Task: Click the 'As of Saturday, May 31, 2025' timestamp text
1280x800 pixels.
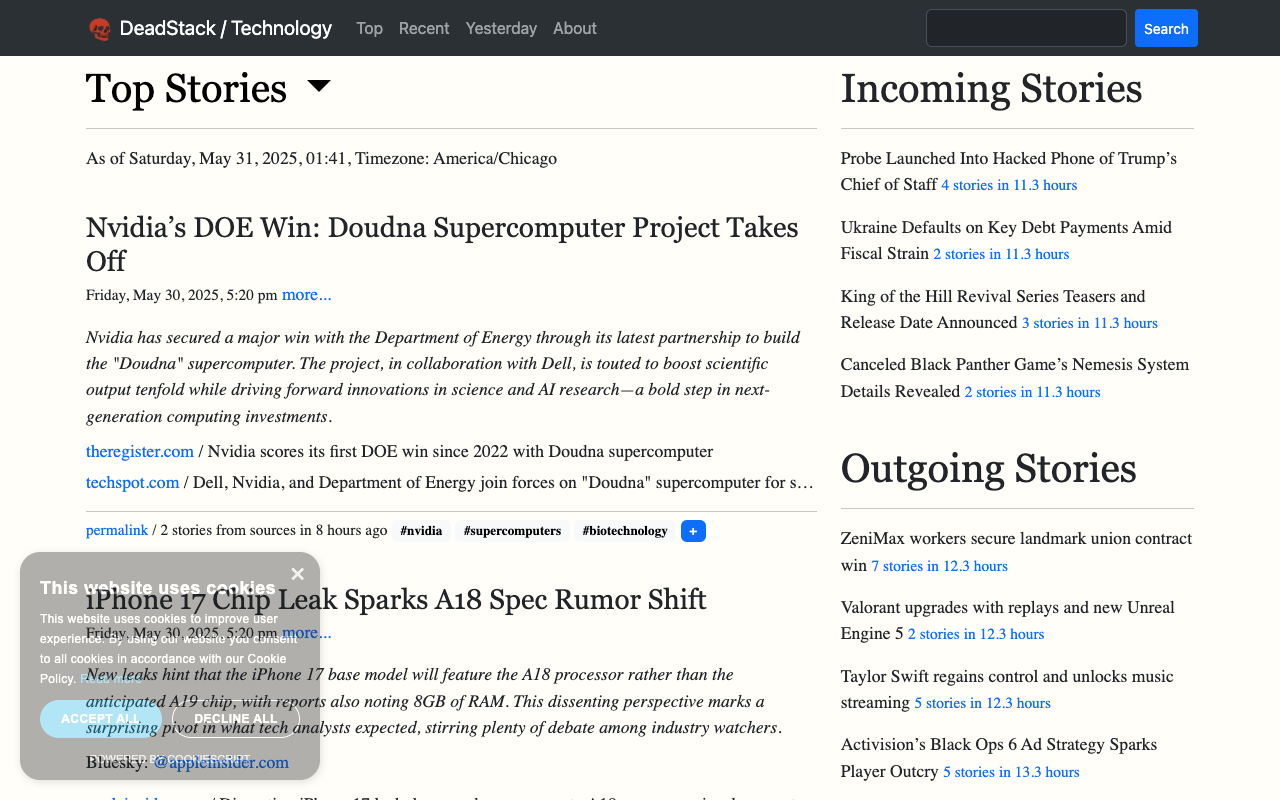Action: coord(321,158)
